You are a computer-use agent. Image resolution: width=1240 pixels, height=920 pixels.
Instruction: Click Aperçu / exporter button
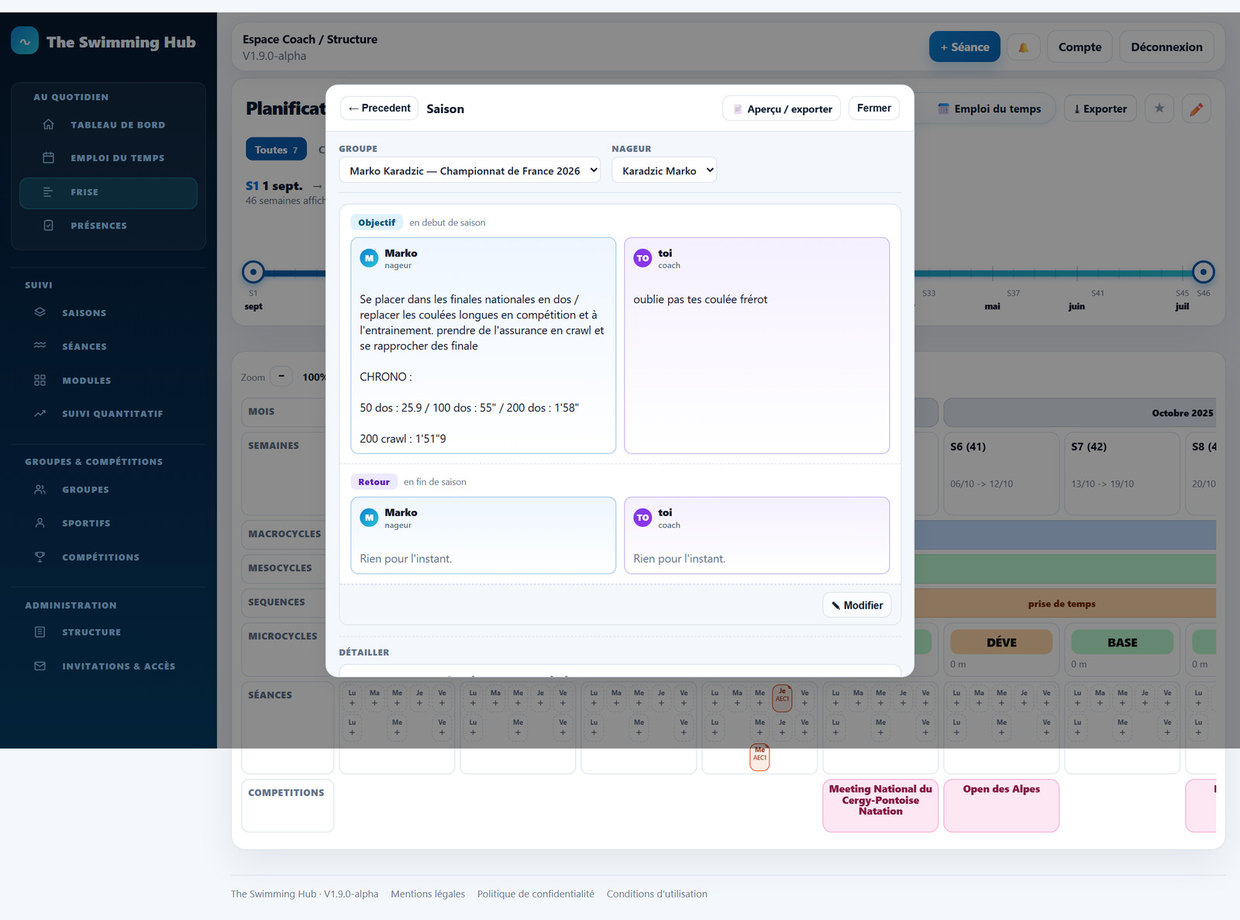[782, 108]
